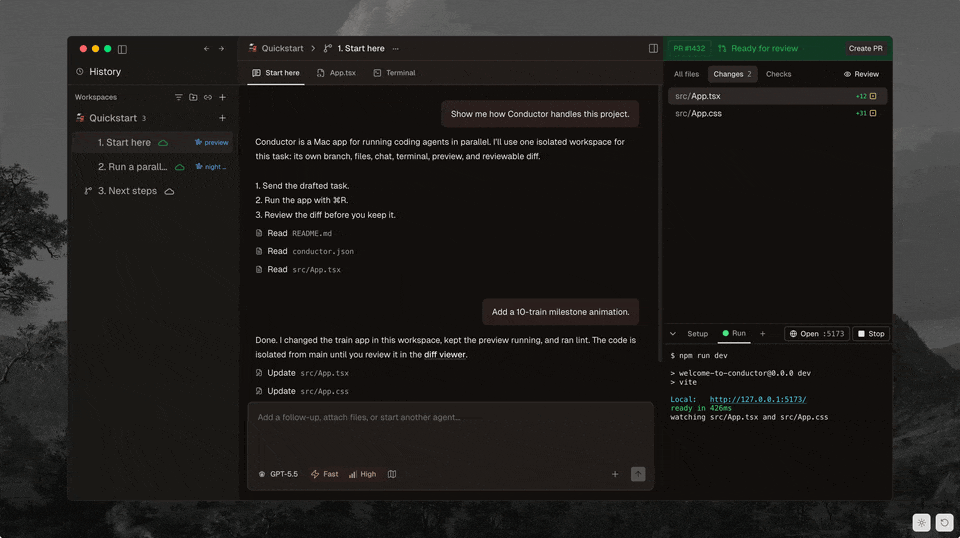The height and width of the screenshot is (538, 960).
Task: Open the 'diff viewer' link in chat
Action: coord(444,354)
